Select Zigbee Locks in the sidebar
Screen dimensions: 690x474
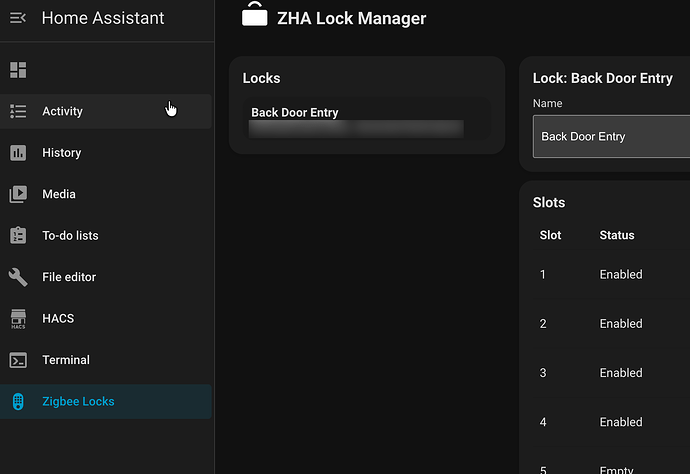click(x=78, y=402)
